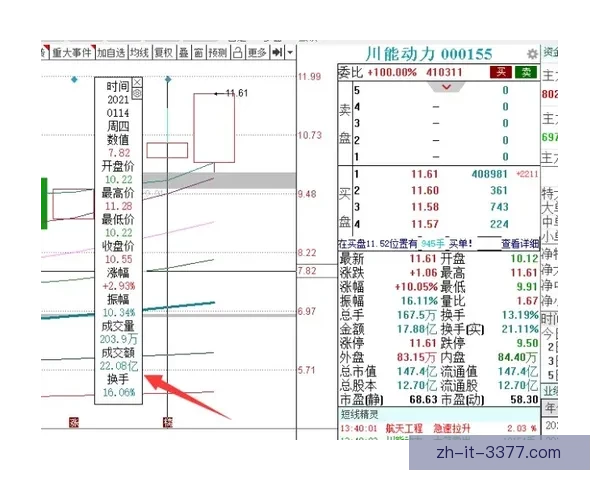Image resolution: width=600 pixels, height=480 pixels.
Task: Click the 成交量 203.9万 value in info box
Action: pos(119,340)
